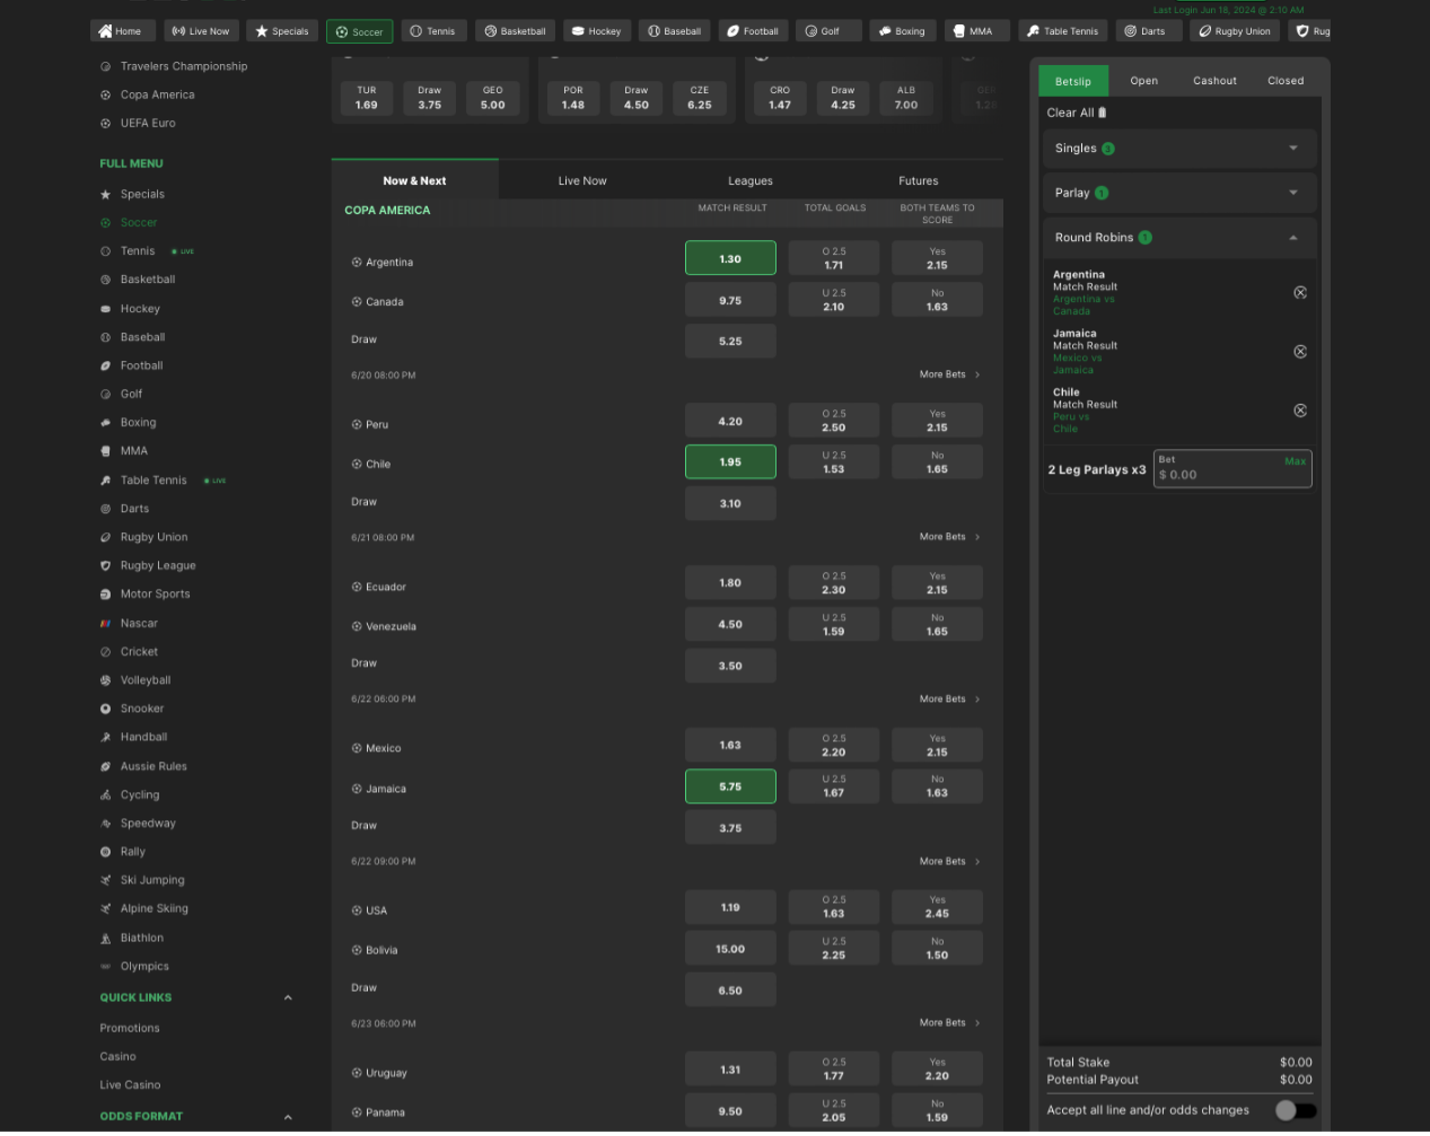This screenshot has width=1430, height=1136.
Task: Open Table Tennis in the sidebar
Action: 153,480
